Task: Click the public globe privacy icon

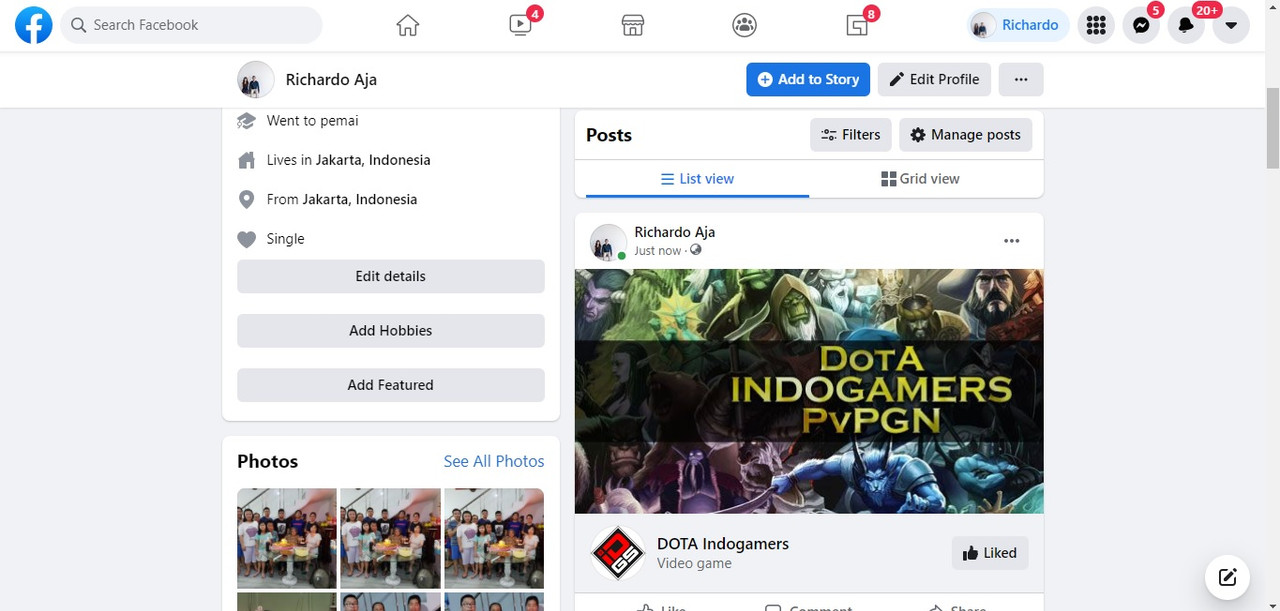Action: click(x=696, y=250)
